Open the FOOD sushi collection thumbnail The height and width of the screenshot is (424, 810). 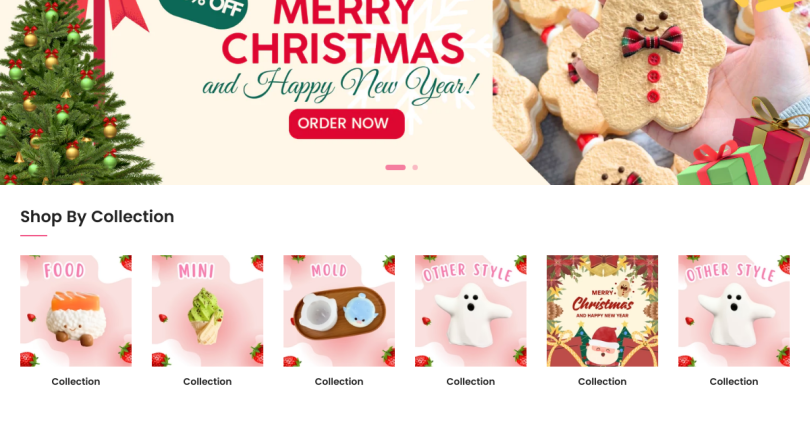click(x=76, y=311)
